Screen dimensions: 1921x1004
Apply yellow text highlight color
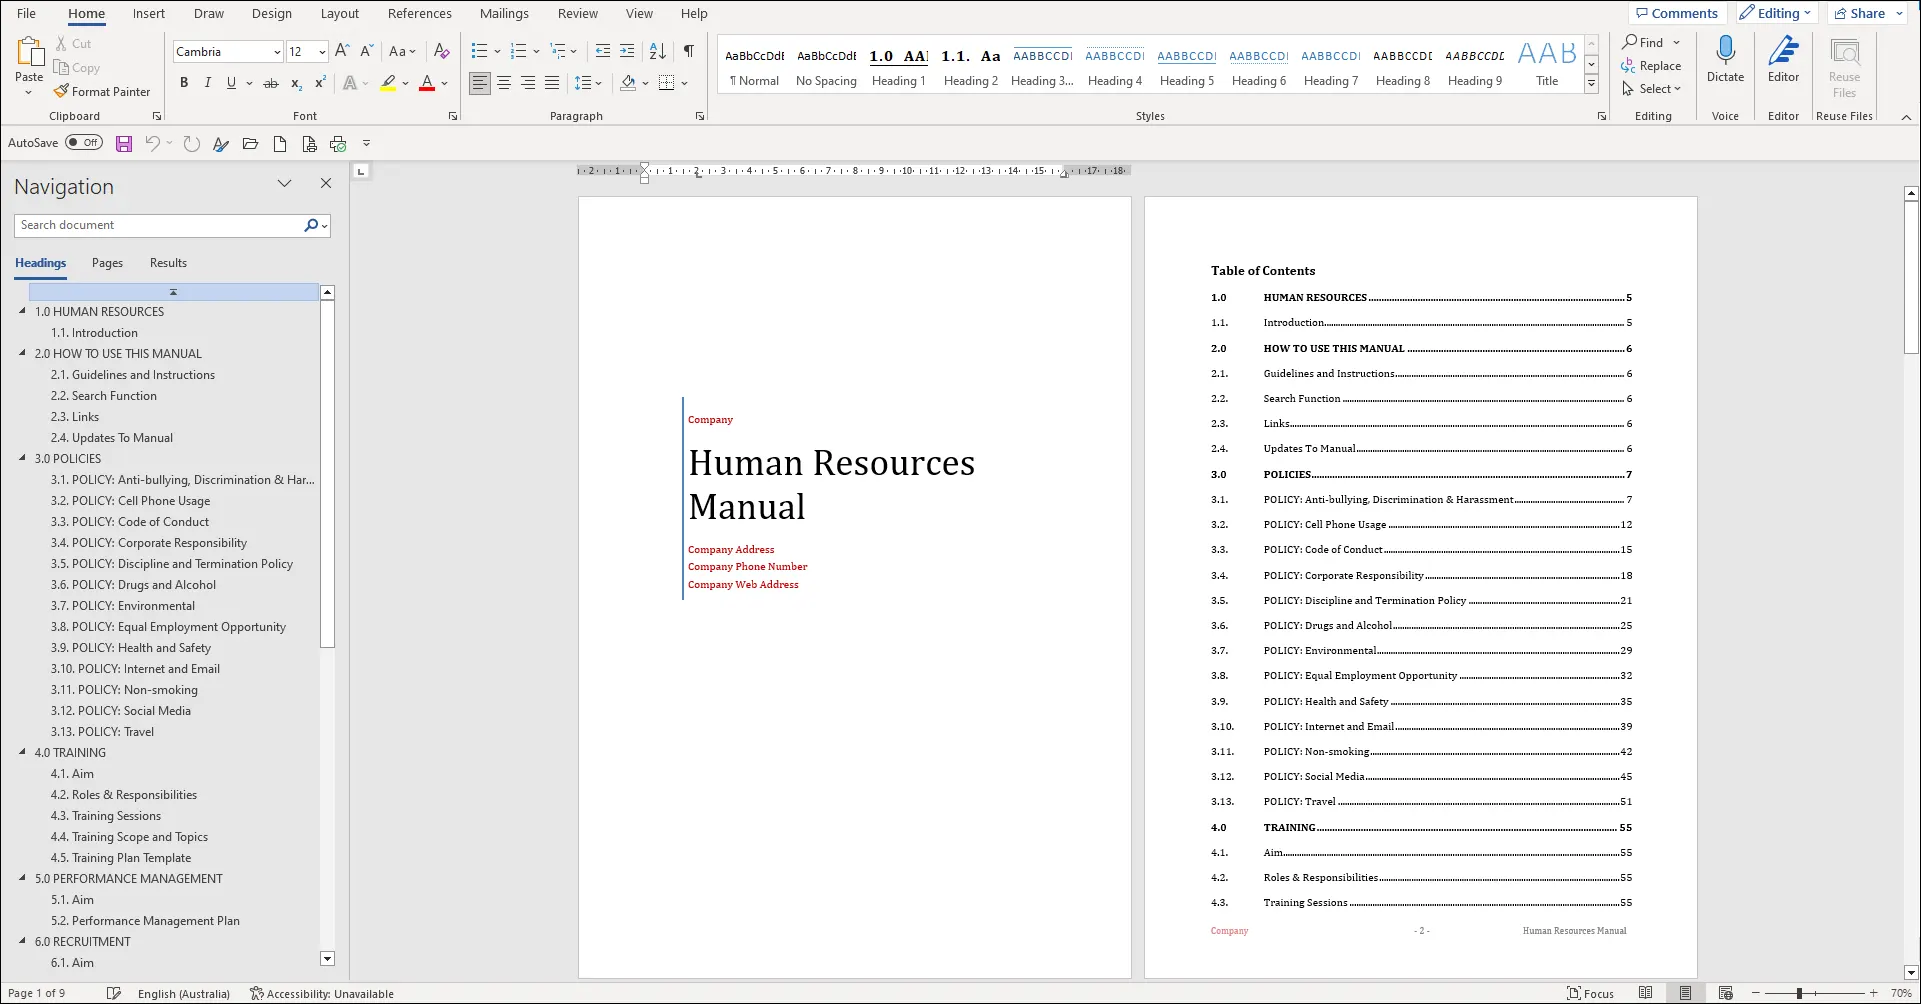(389, 83)
